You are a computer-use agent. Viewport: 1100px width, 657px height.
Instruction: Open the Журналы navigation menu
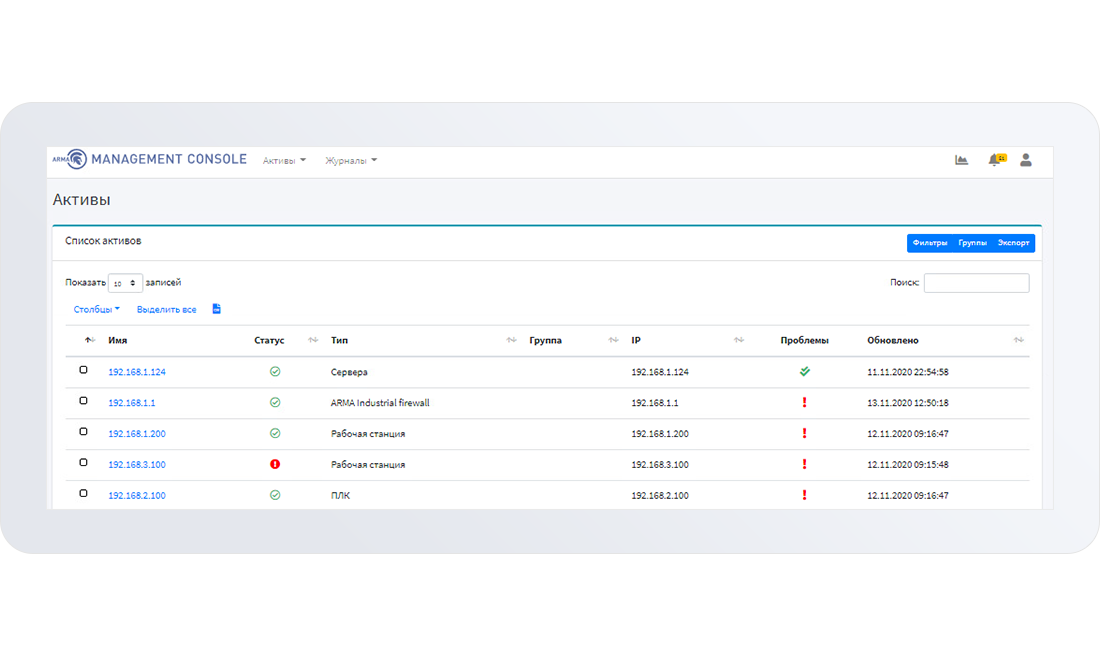click(x=351, y=160)
